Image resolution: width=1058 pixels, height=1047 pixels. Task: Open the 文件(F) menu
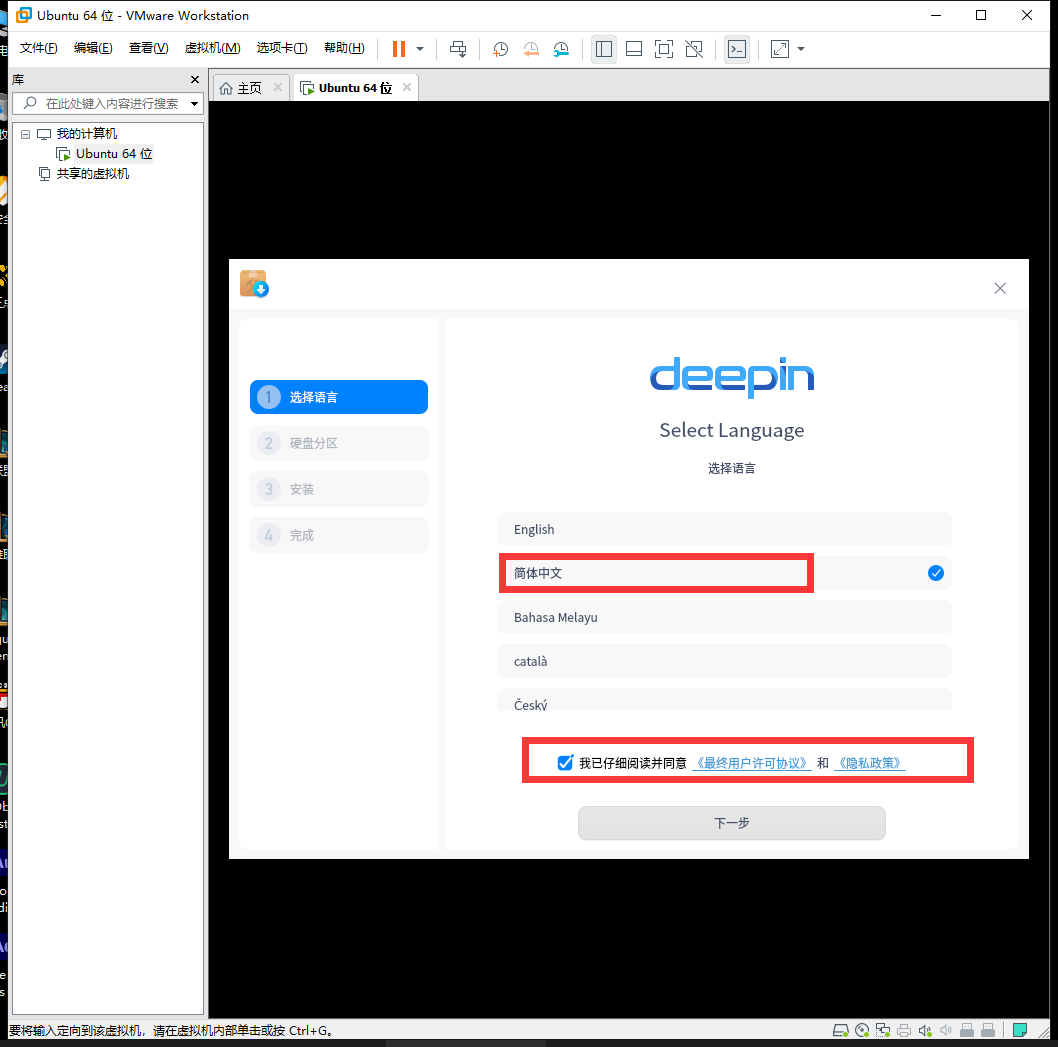pos(38,48)
